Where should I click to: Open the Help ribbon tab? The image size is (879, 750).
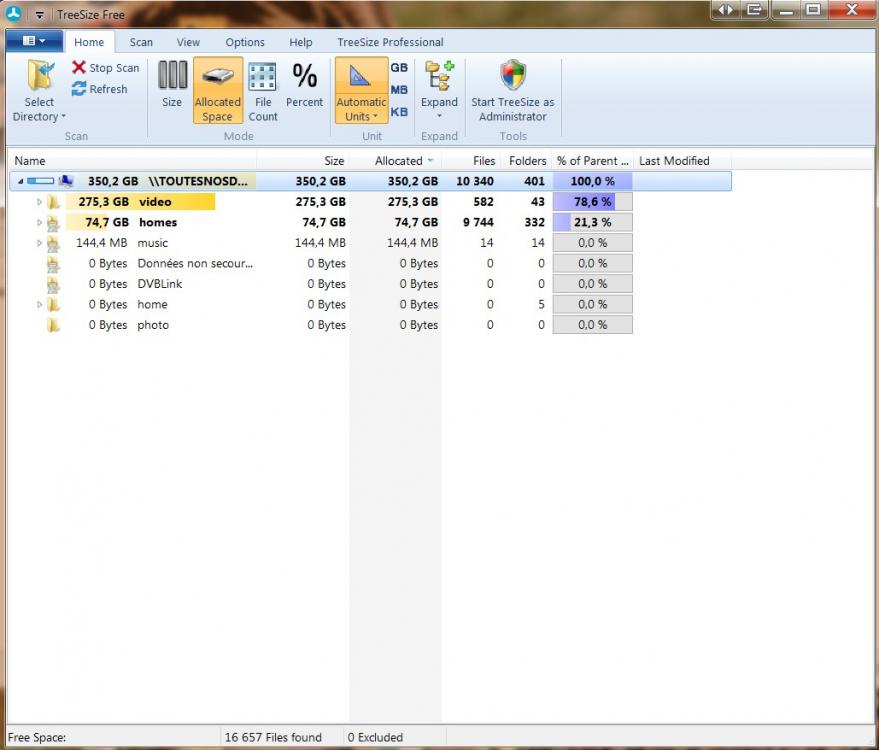click(301, 42)
